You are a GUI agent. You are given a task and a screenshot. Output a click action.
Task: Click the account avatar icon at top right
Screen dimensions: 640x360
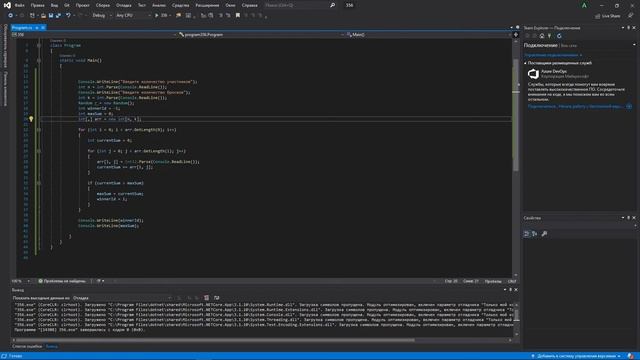(x=584, y=5)
